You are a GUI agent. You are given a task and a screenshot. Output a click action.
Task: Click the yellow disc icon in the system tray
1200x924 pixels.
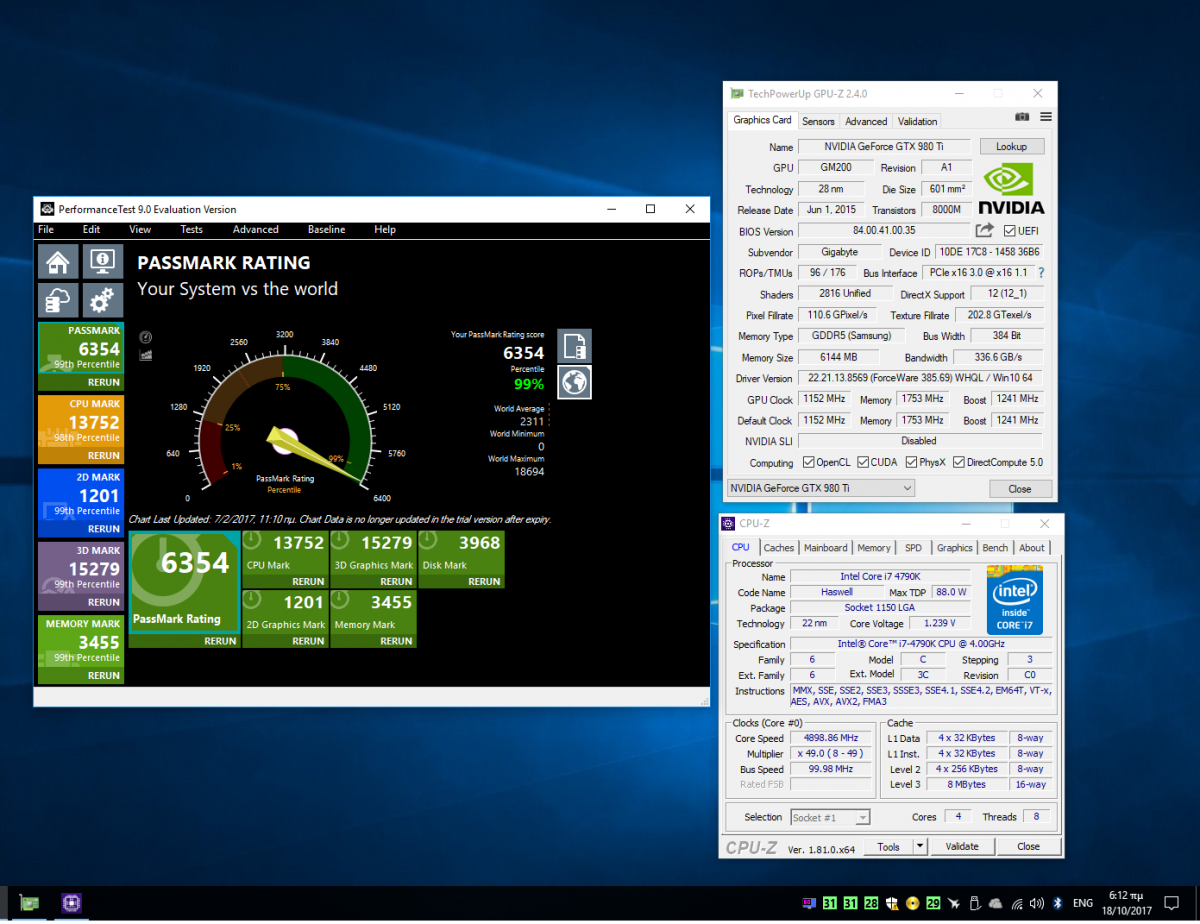(912, 904)
